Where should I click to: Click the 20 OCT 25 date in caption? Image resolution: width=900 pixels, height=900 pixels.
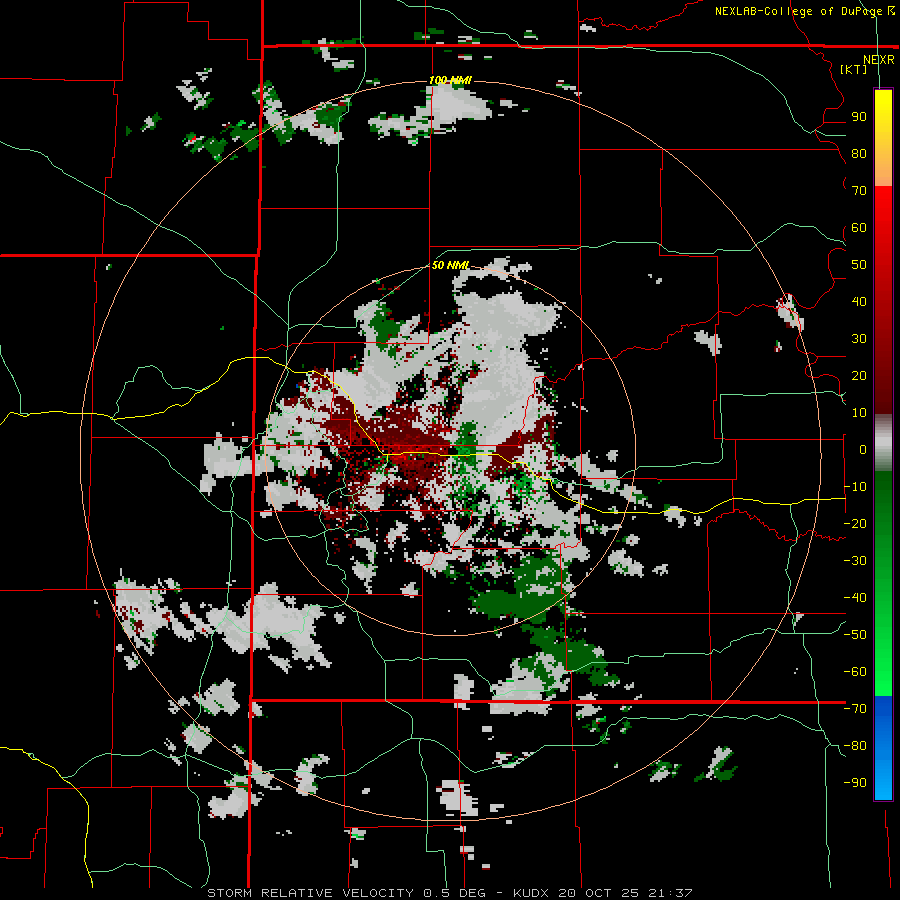pos(598,893)
